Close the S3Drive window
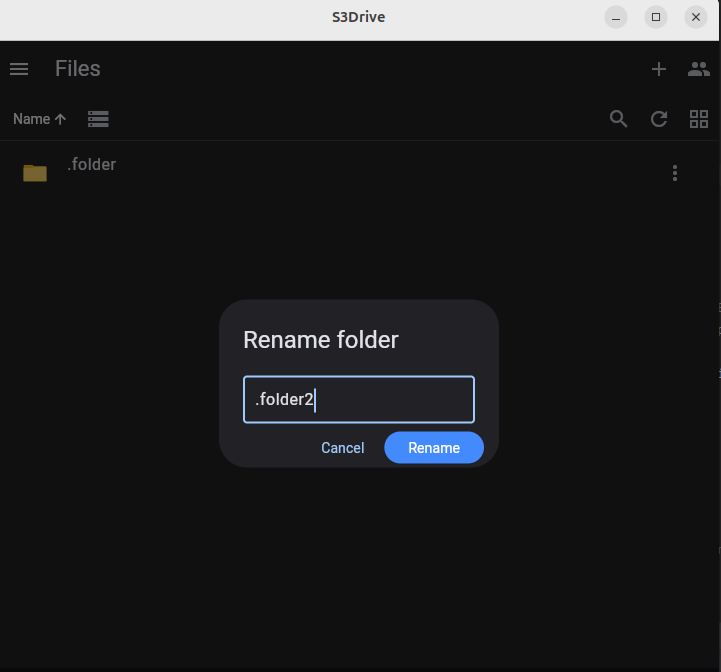The height and width of the screenshot is (672, 721). [x=696, y=17]
